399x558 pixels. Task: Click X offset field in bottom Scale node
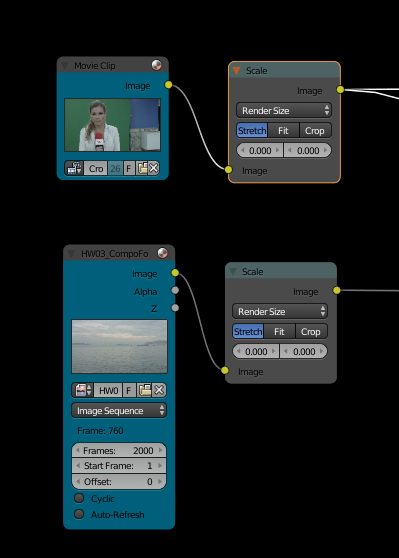[x=256, y=352]
